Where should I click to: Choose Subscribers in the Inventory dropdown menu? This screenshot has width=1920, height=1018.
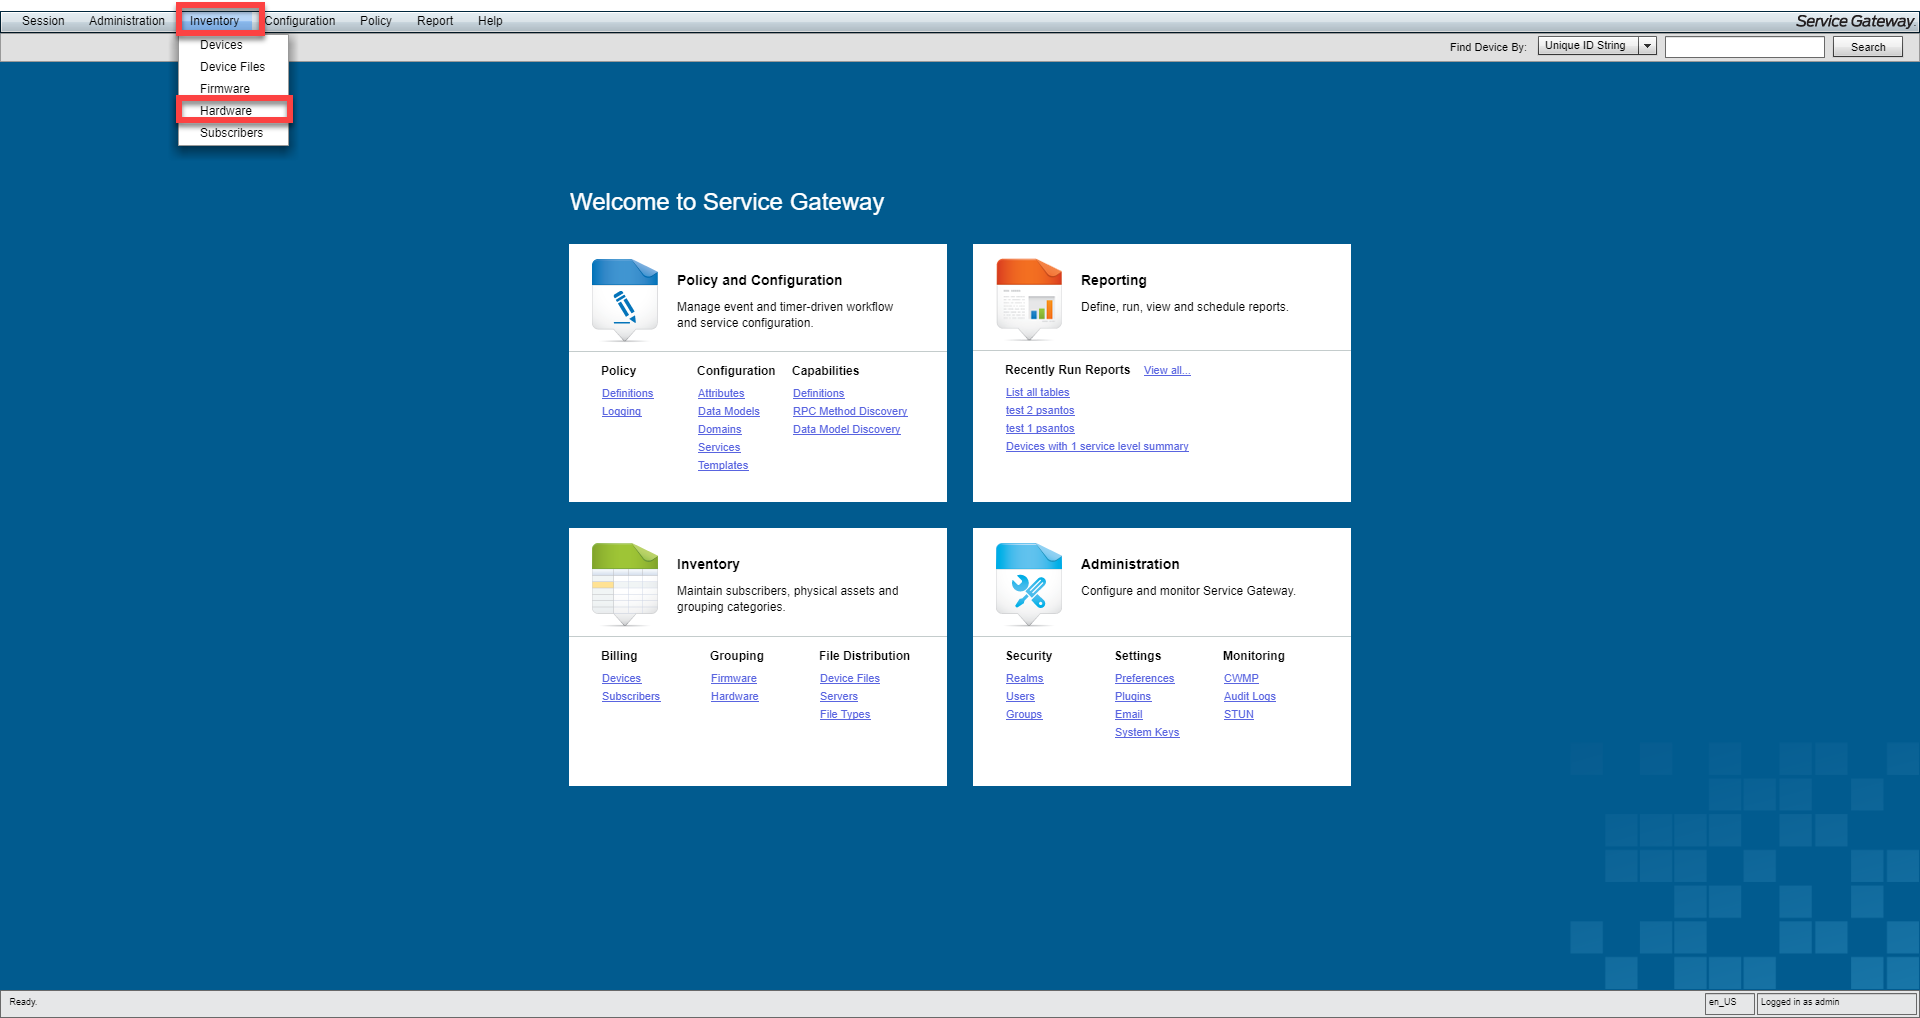point(231,133)
